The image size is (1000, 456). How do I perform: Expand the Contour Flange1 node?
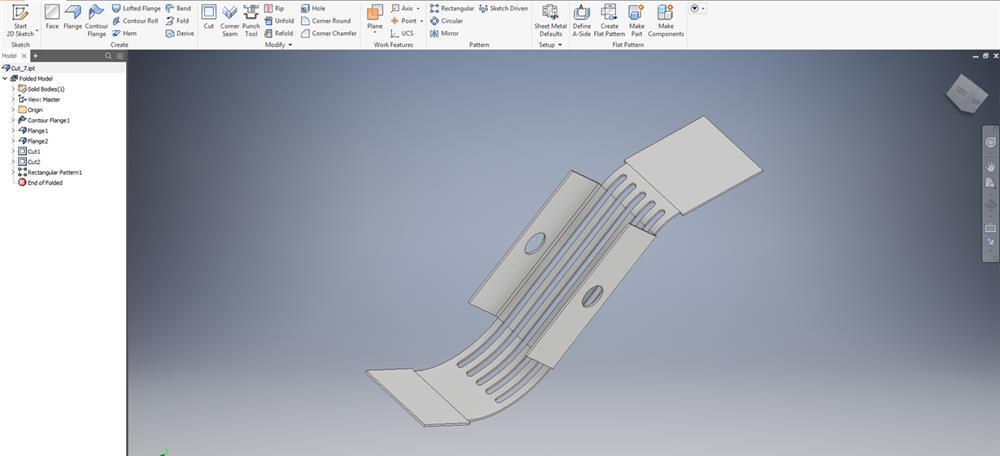pos(13,120)
